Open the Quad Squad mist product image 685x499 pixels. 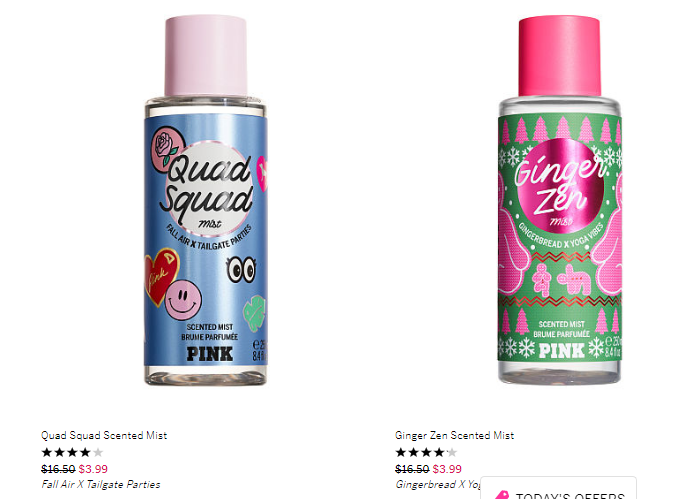pos(205,201)
